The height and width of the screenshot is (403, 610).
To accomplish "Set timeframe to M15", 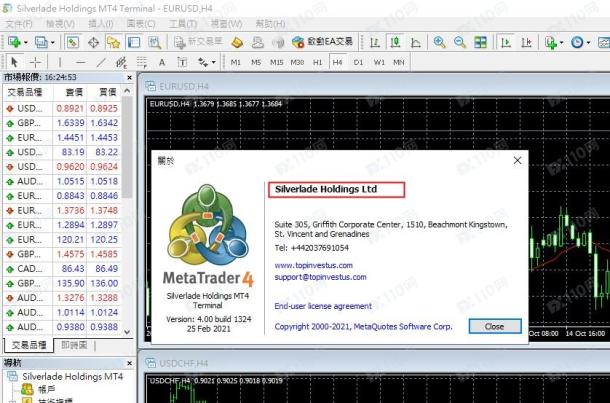I will pos(277,62).
